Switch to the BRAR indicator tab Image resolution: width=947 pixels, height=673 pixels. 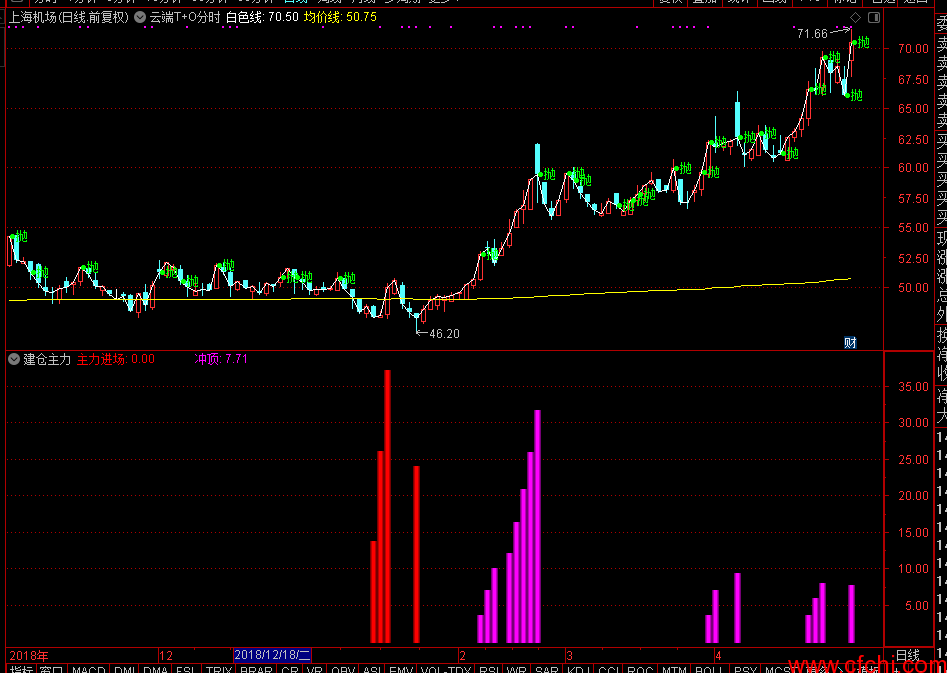(256, 669)
